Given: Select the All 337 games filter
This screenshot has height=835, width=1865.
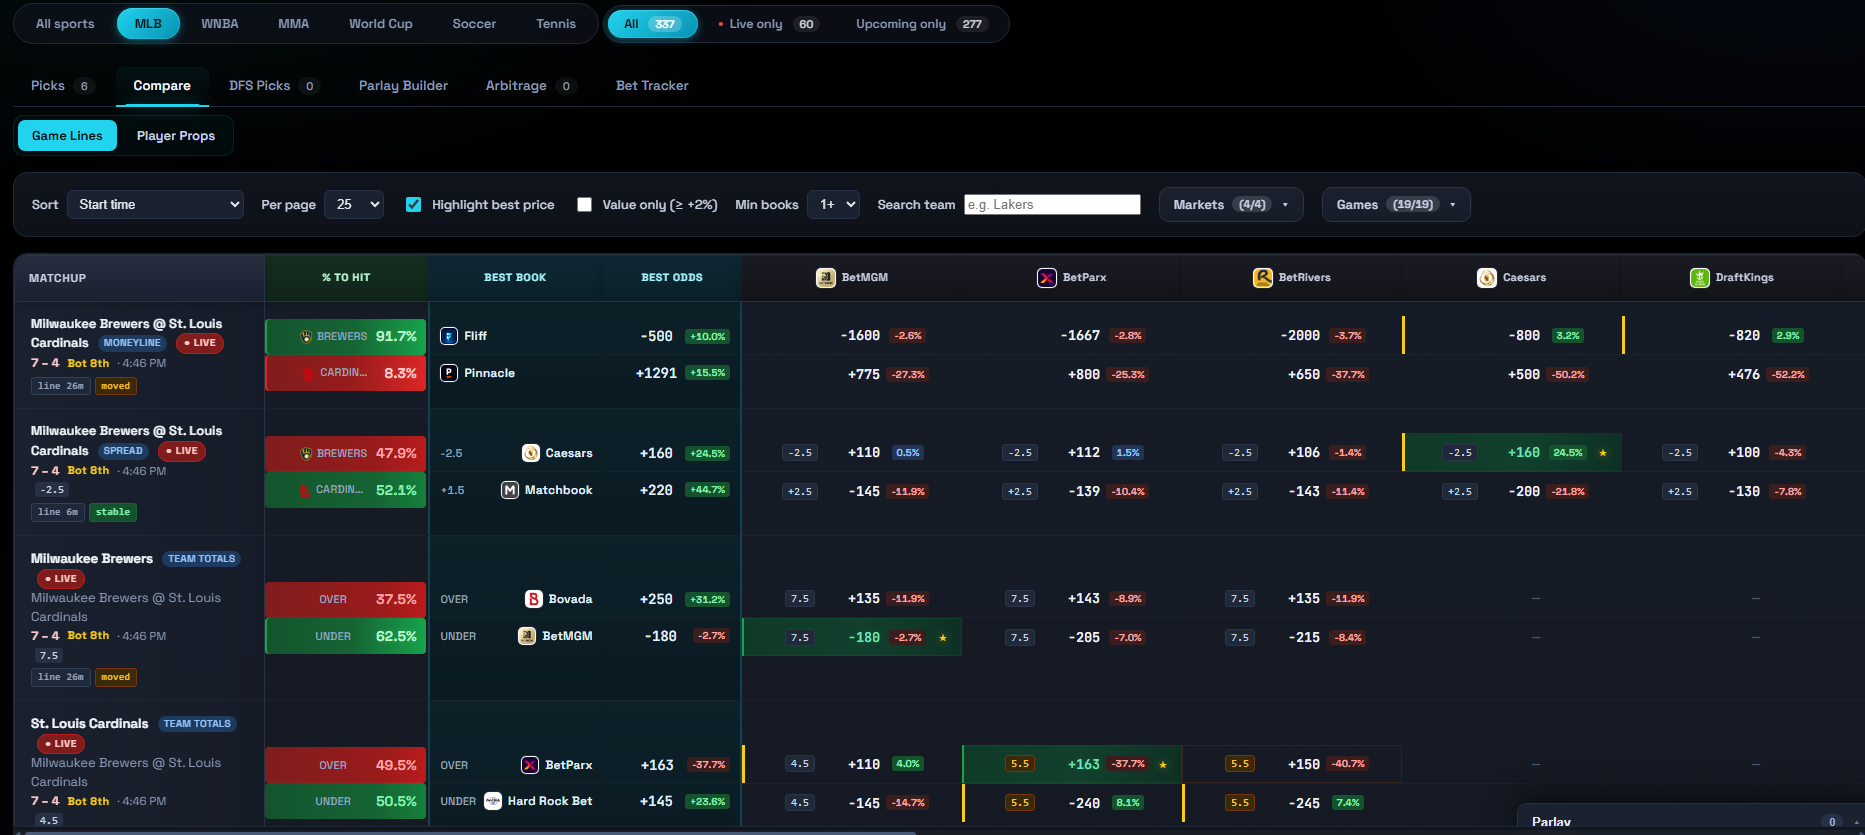Looking at the screenshot, I should [x=652, y=24].
